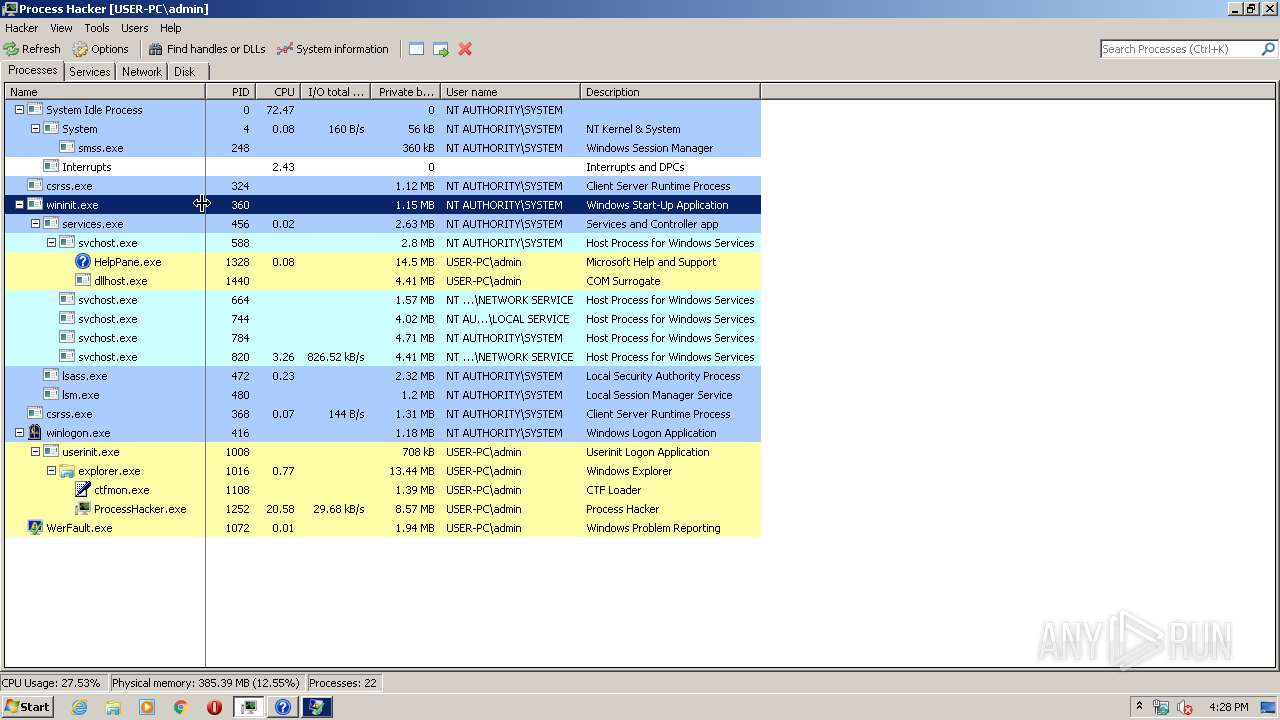Open Help and Support taskbar button

click(x=283, y=707)
